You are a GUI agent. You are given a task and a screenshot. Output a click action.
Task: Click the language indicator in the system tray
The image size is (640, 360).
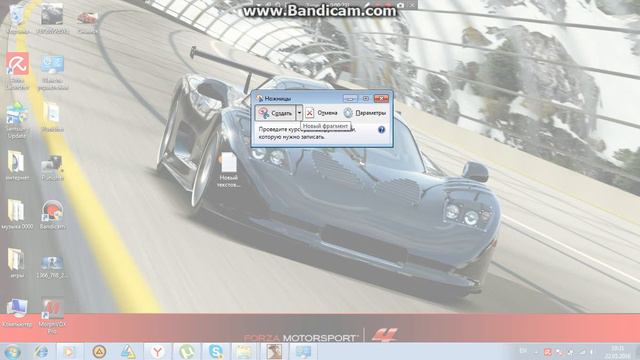(523, 351)
